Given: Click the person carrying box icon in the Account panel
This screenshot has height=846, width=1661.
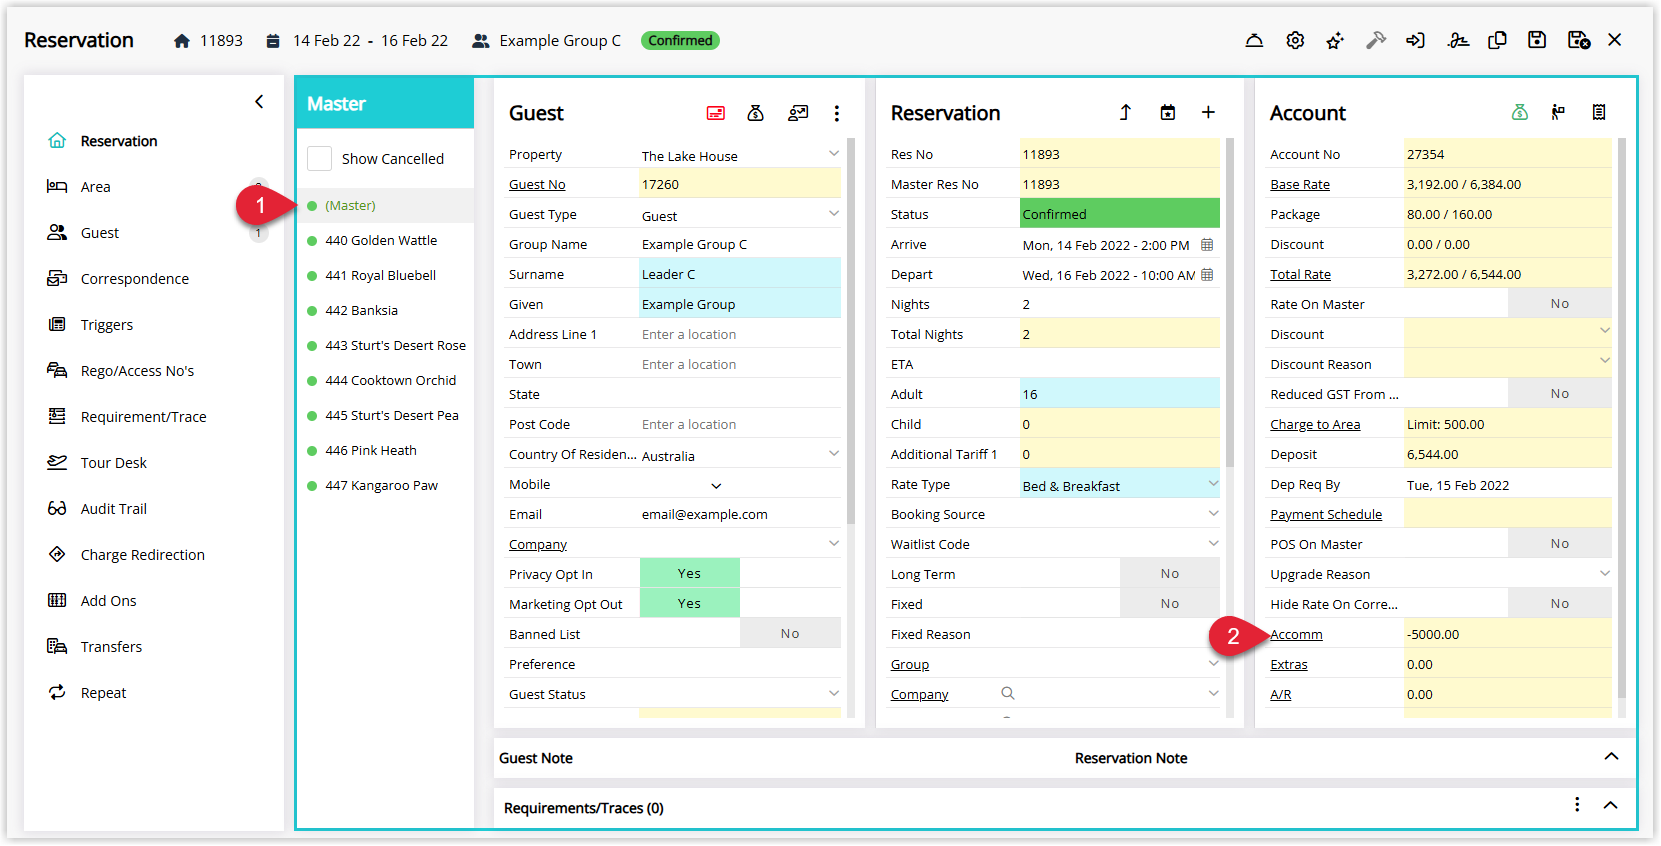Looking at the screenshot, I should tap(1558, 113).
